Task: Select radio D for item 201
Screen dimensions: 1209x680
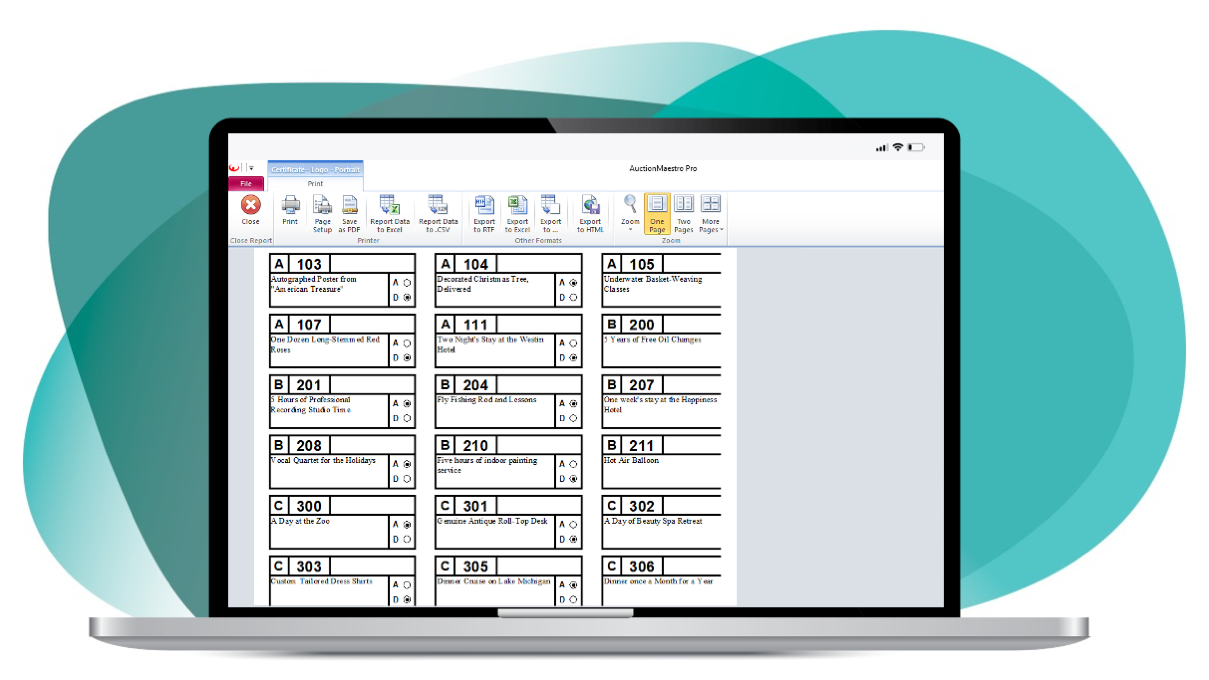Action: click(407, 418)
